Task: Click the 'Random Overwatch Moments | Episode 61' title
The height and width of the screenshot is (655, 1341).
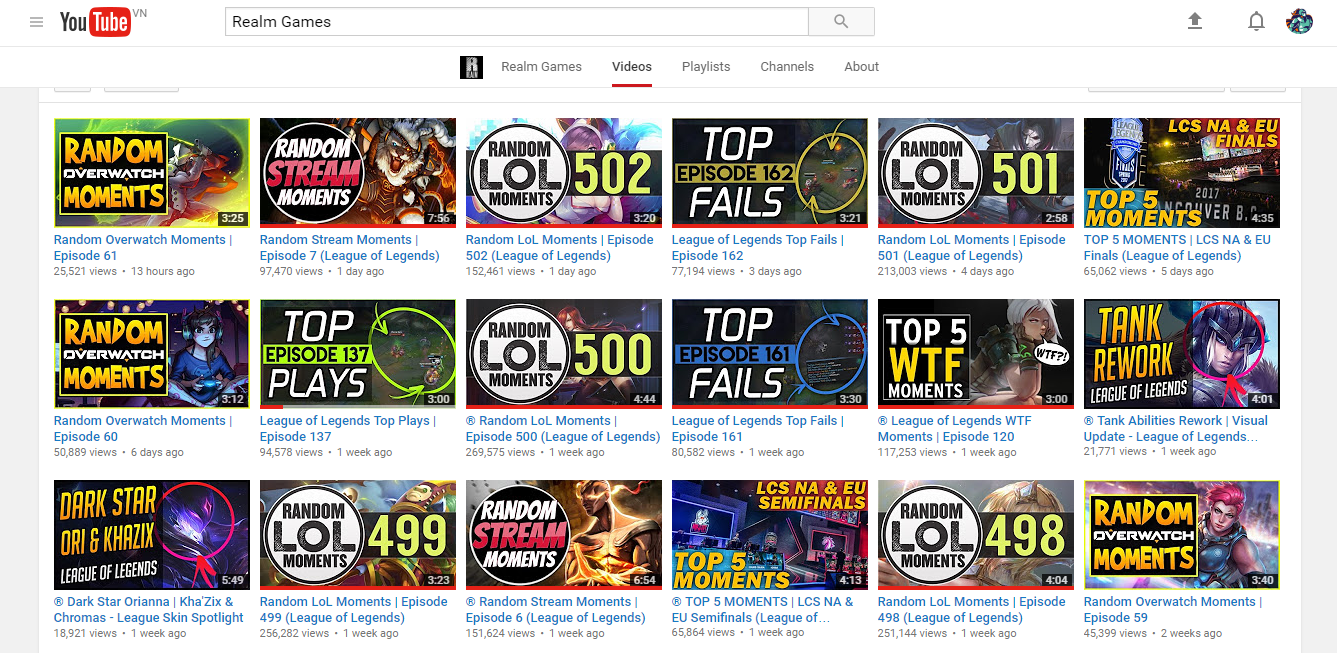Action: click(143, 248)
